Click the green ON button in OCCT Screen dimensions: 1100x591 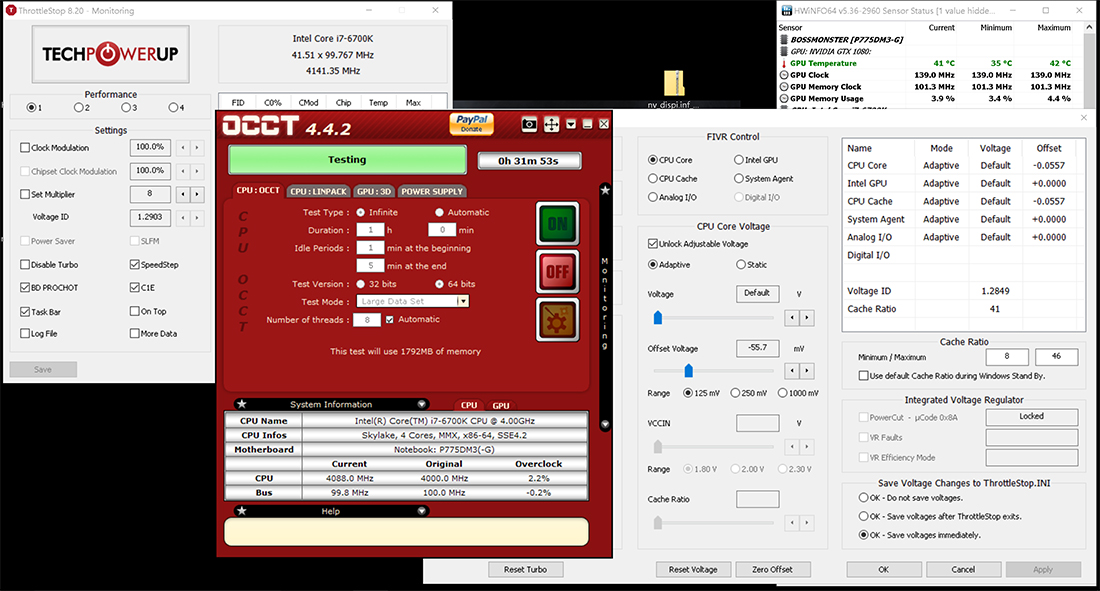click(x=558, y=224)
